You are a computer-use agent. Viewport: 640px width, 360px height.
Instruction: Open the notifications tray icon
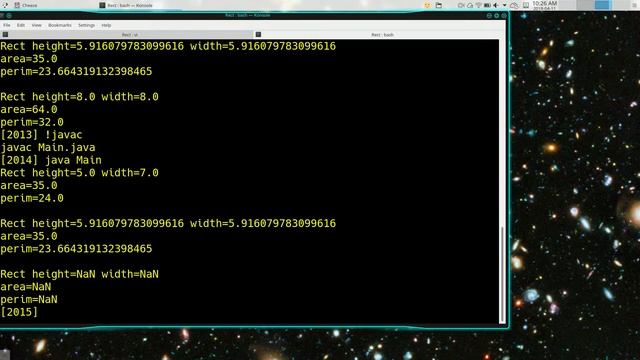pyautogui.click(x=470, y=5)
